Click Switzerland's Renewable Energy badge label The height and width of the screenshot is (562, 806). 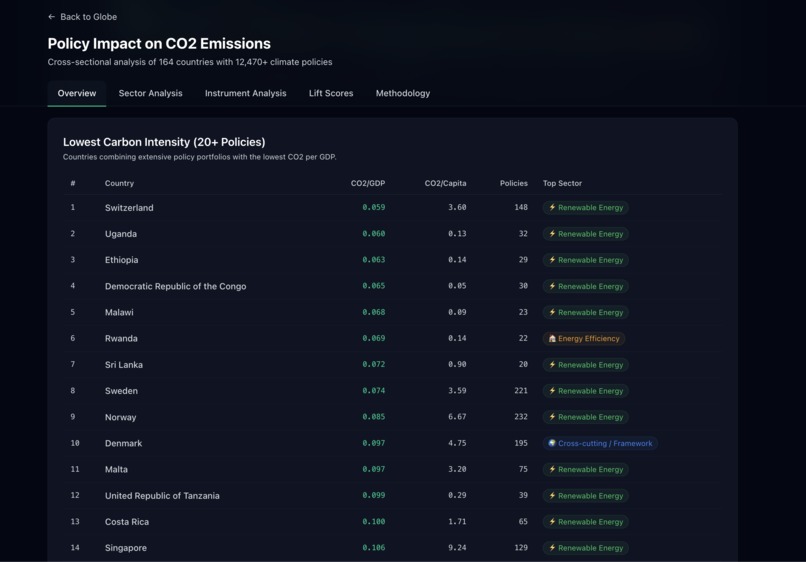coord(591,208)
